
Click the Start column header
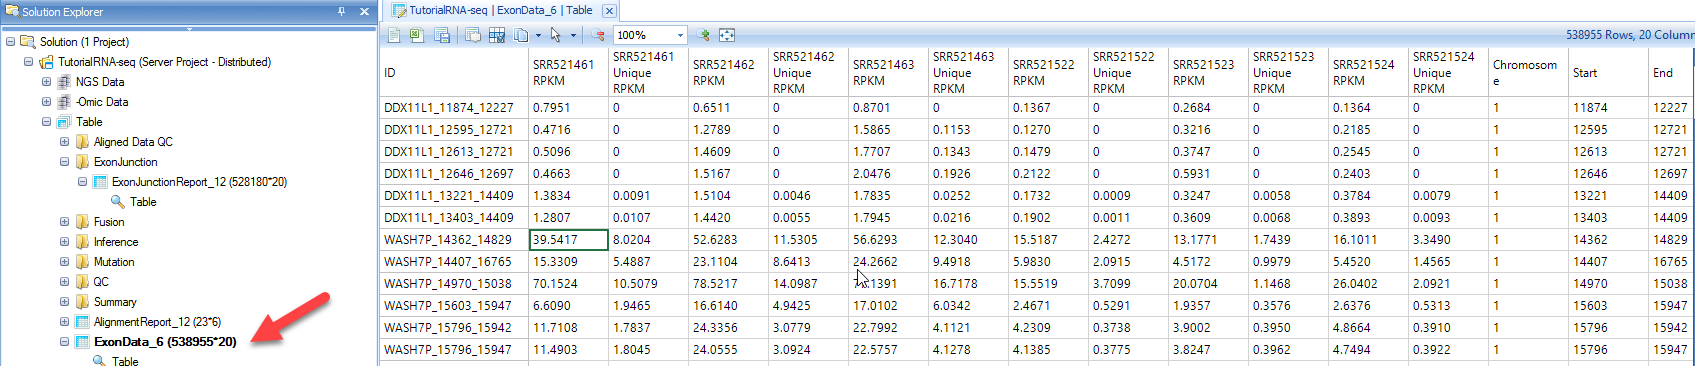click(1608, 72)
